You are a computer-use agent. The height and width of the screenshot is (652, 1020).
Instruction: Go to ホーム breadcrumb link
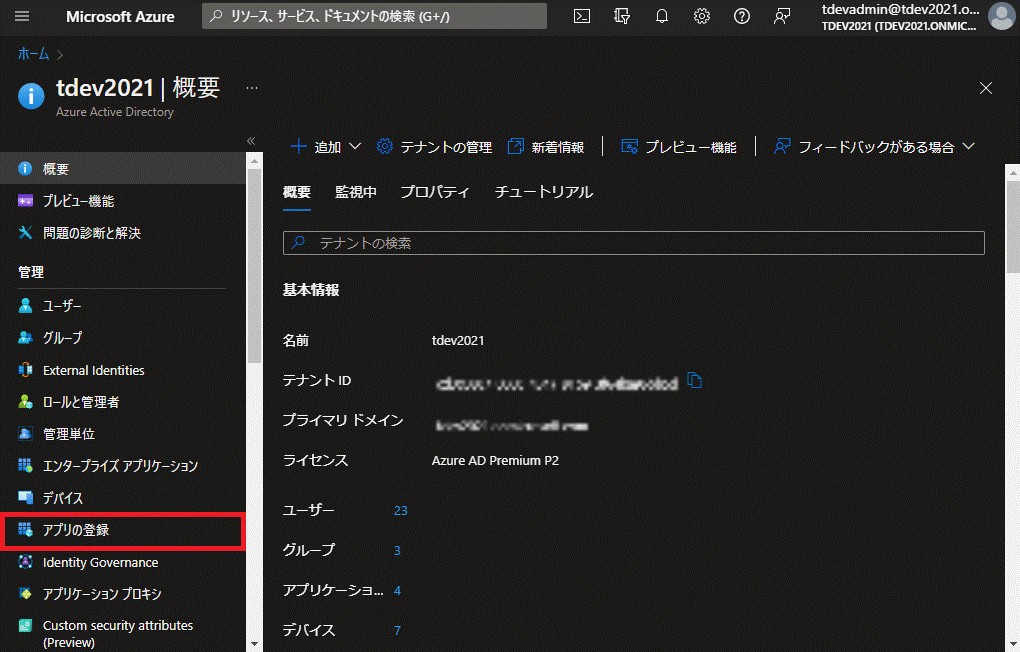tap(33, 54)
